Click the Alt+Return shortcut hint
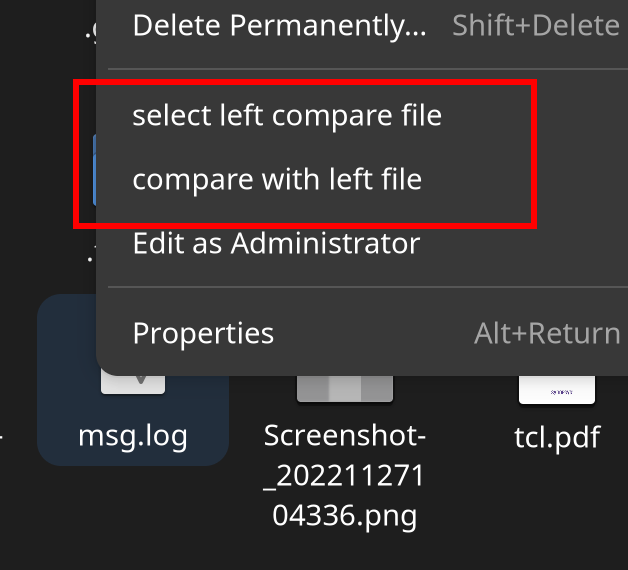Screen dimensions: 628x570 pos(547,333)
